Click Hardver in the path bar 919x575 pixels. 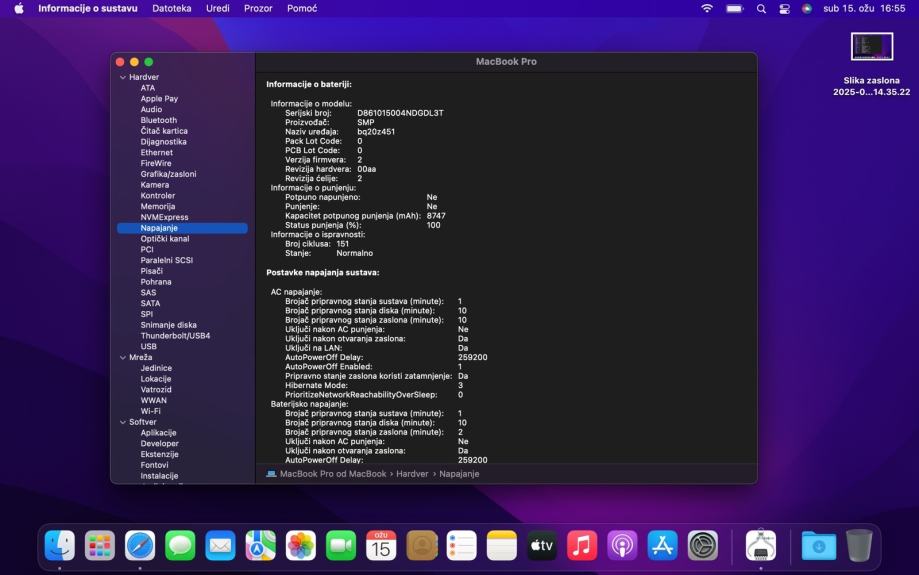point(412,474)
